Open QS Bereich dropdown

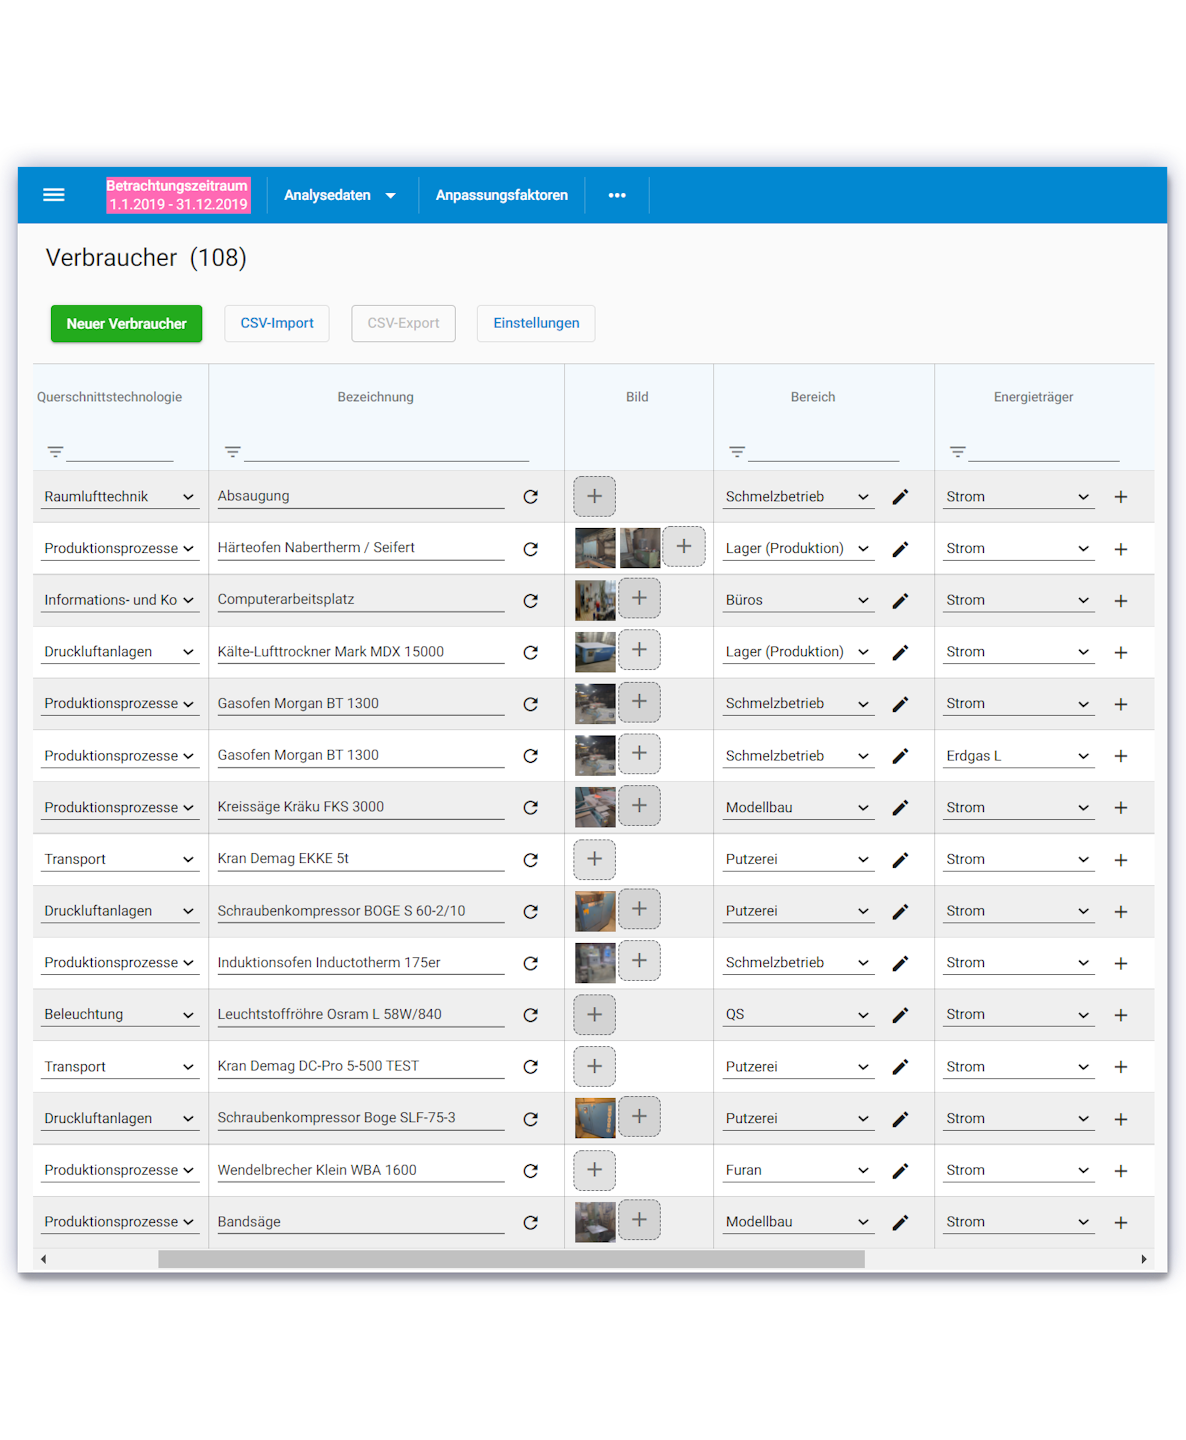[798, 1014]
